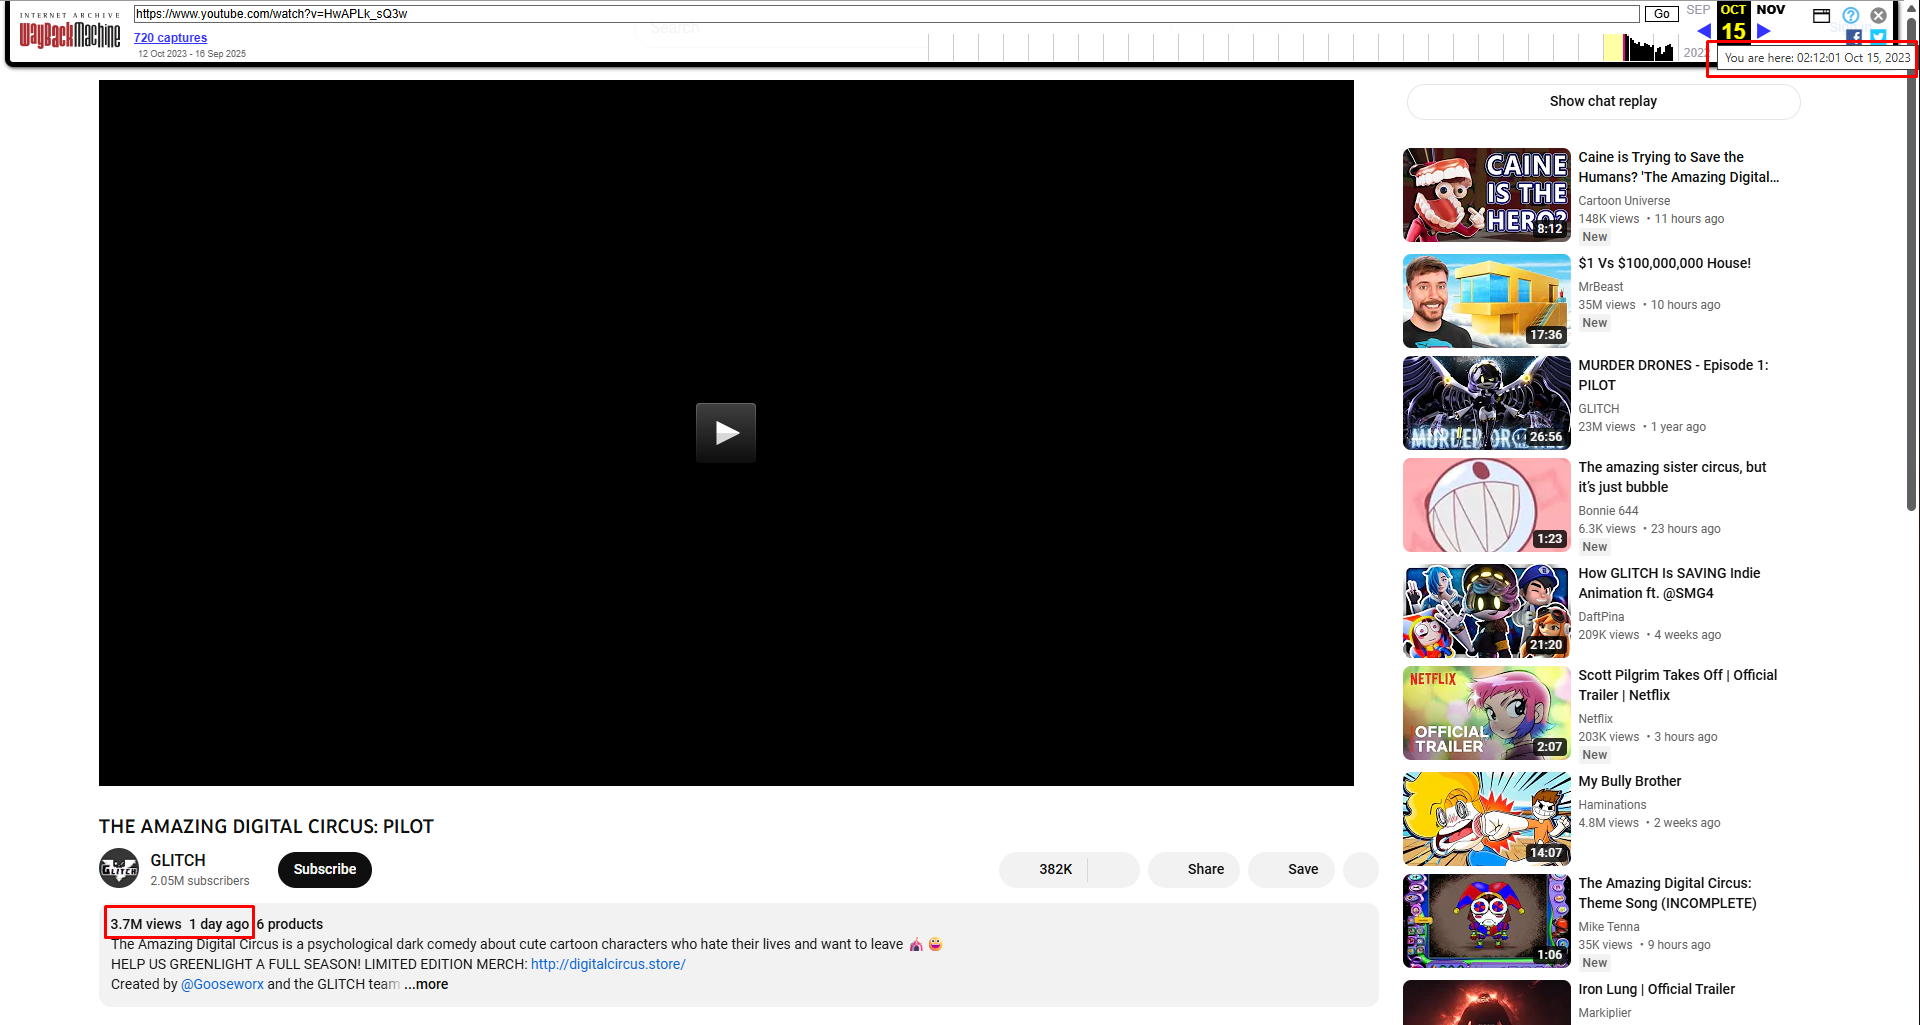
Task: Select NOV month in Wayback toolbar
Action: pyautogui.click(x=1770, y=10)
